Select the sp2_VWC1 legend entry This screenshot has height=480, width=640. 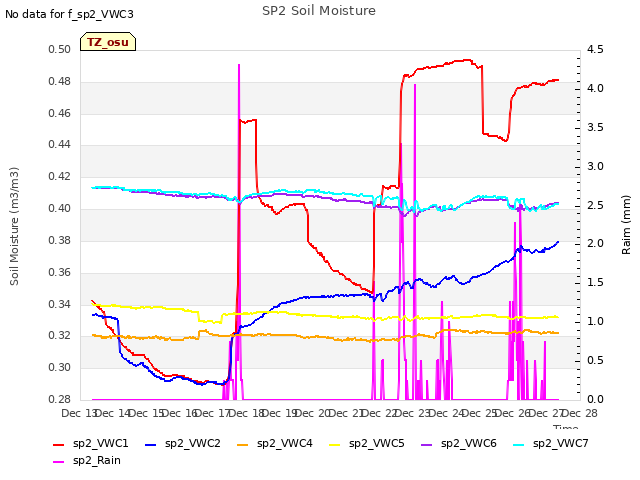[91, 444]
